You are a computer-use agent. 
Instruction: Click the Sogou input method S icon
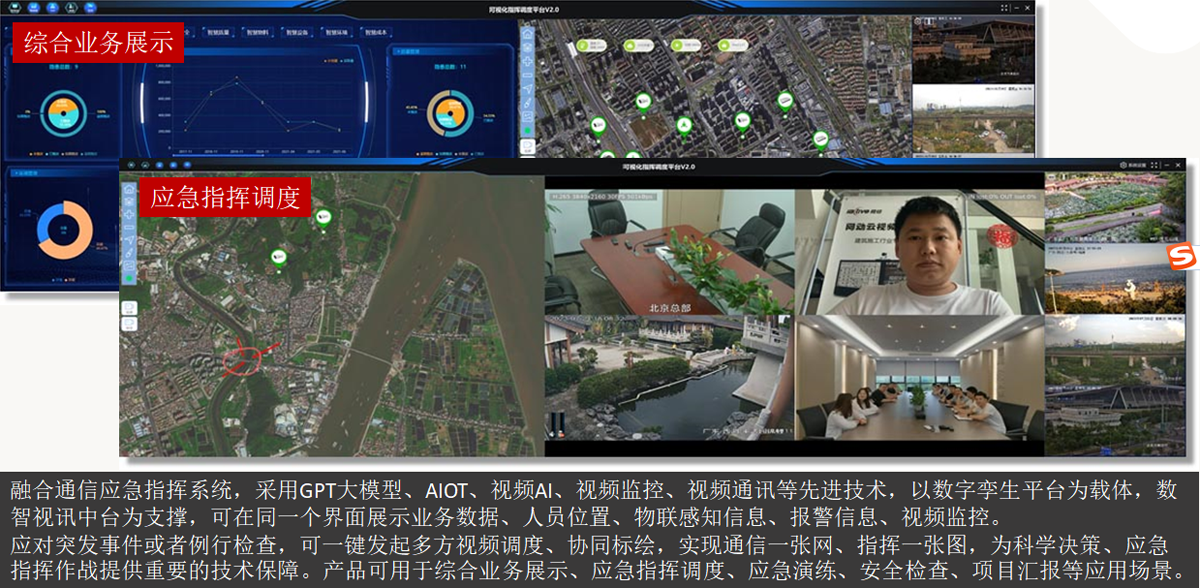point(1183,256)
